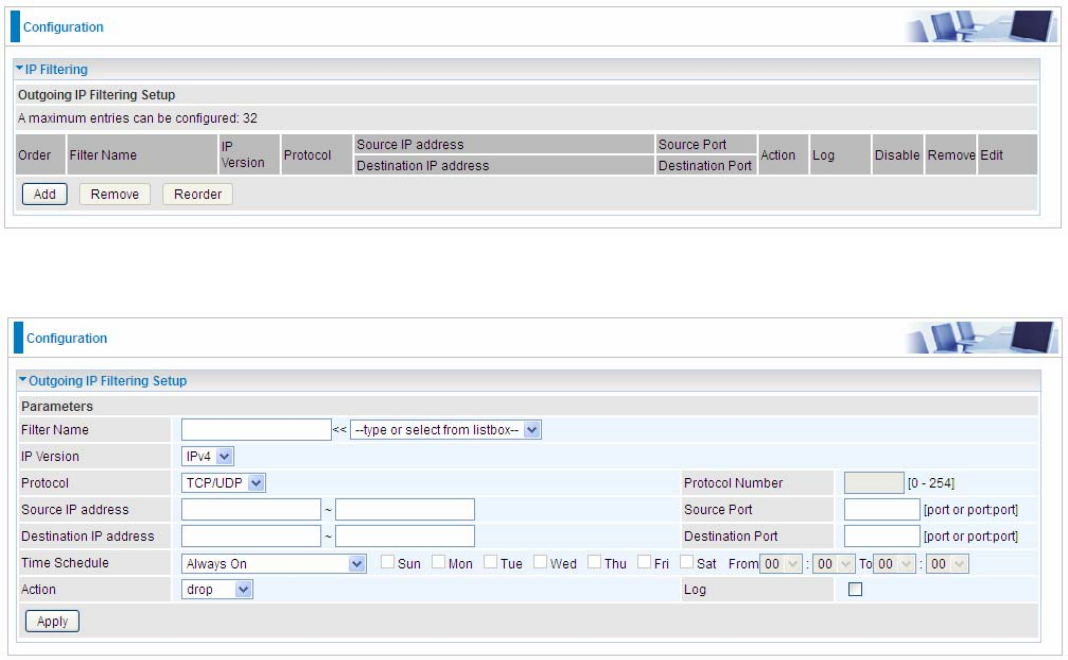
Task: Click the Remove button below the table
Action: [114, 194]
